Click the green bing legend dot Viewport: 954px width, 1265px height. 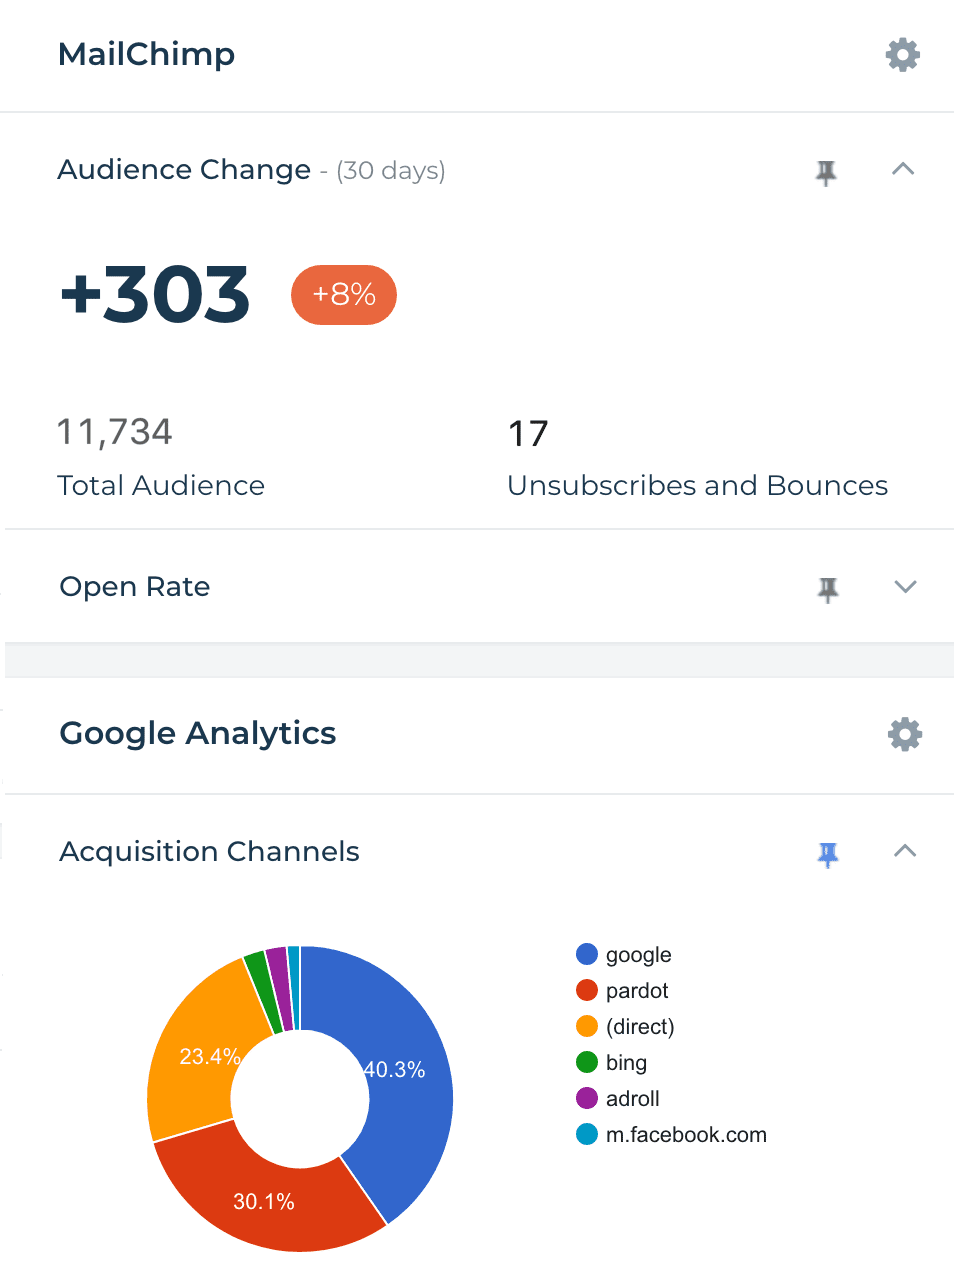point(587,1062)
